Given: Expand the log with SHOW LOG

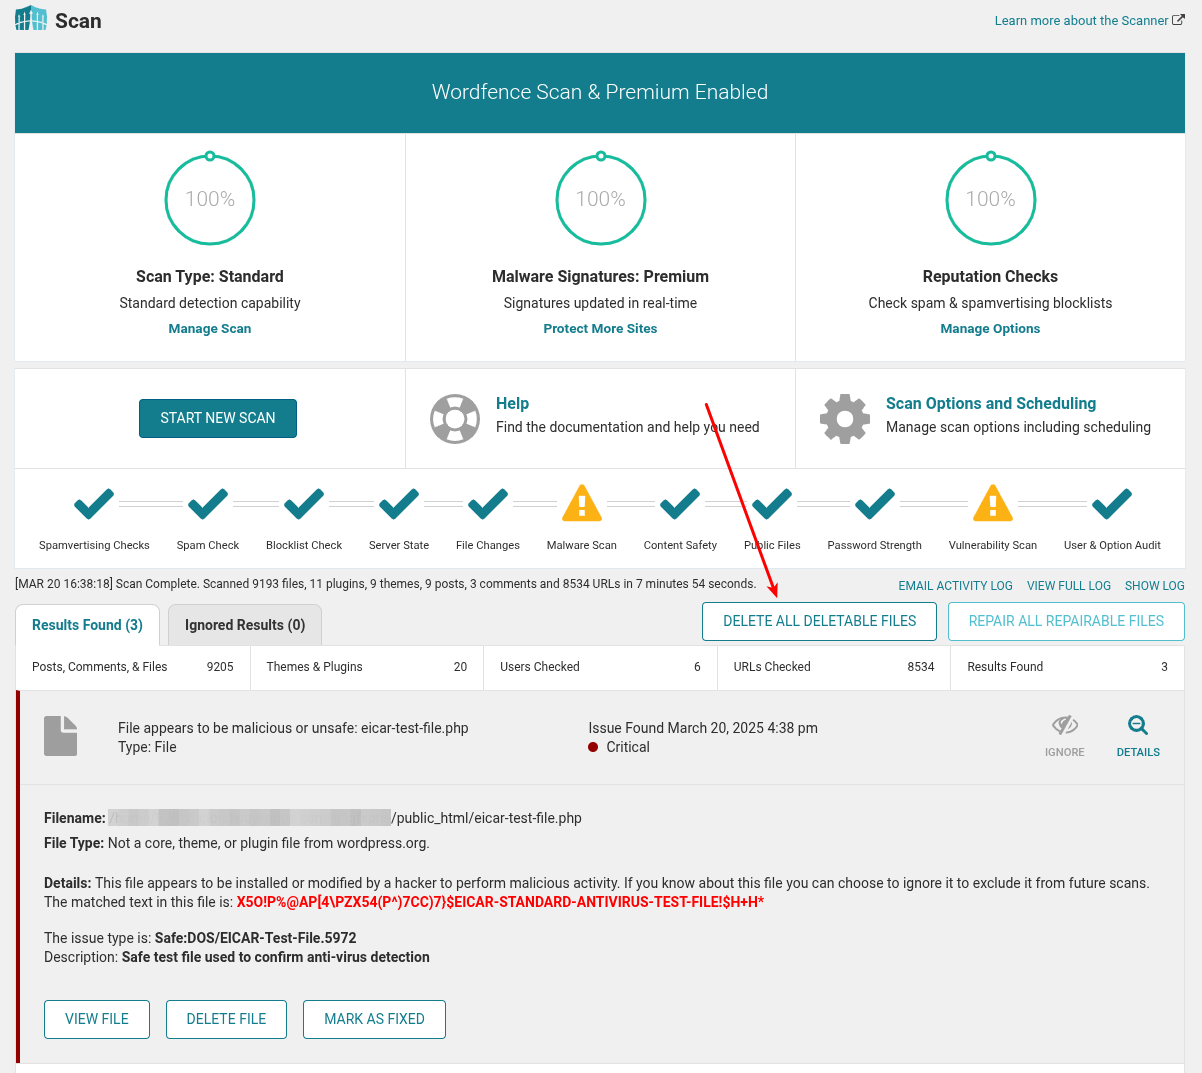Looking at the screenshot, I should coord(1154,585).
